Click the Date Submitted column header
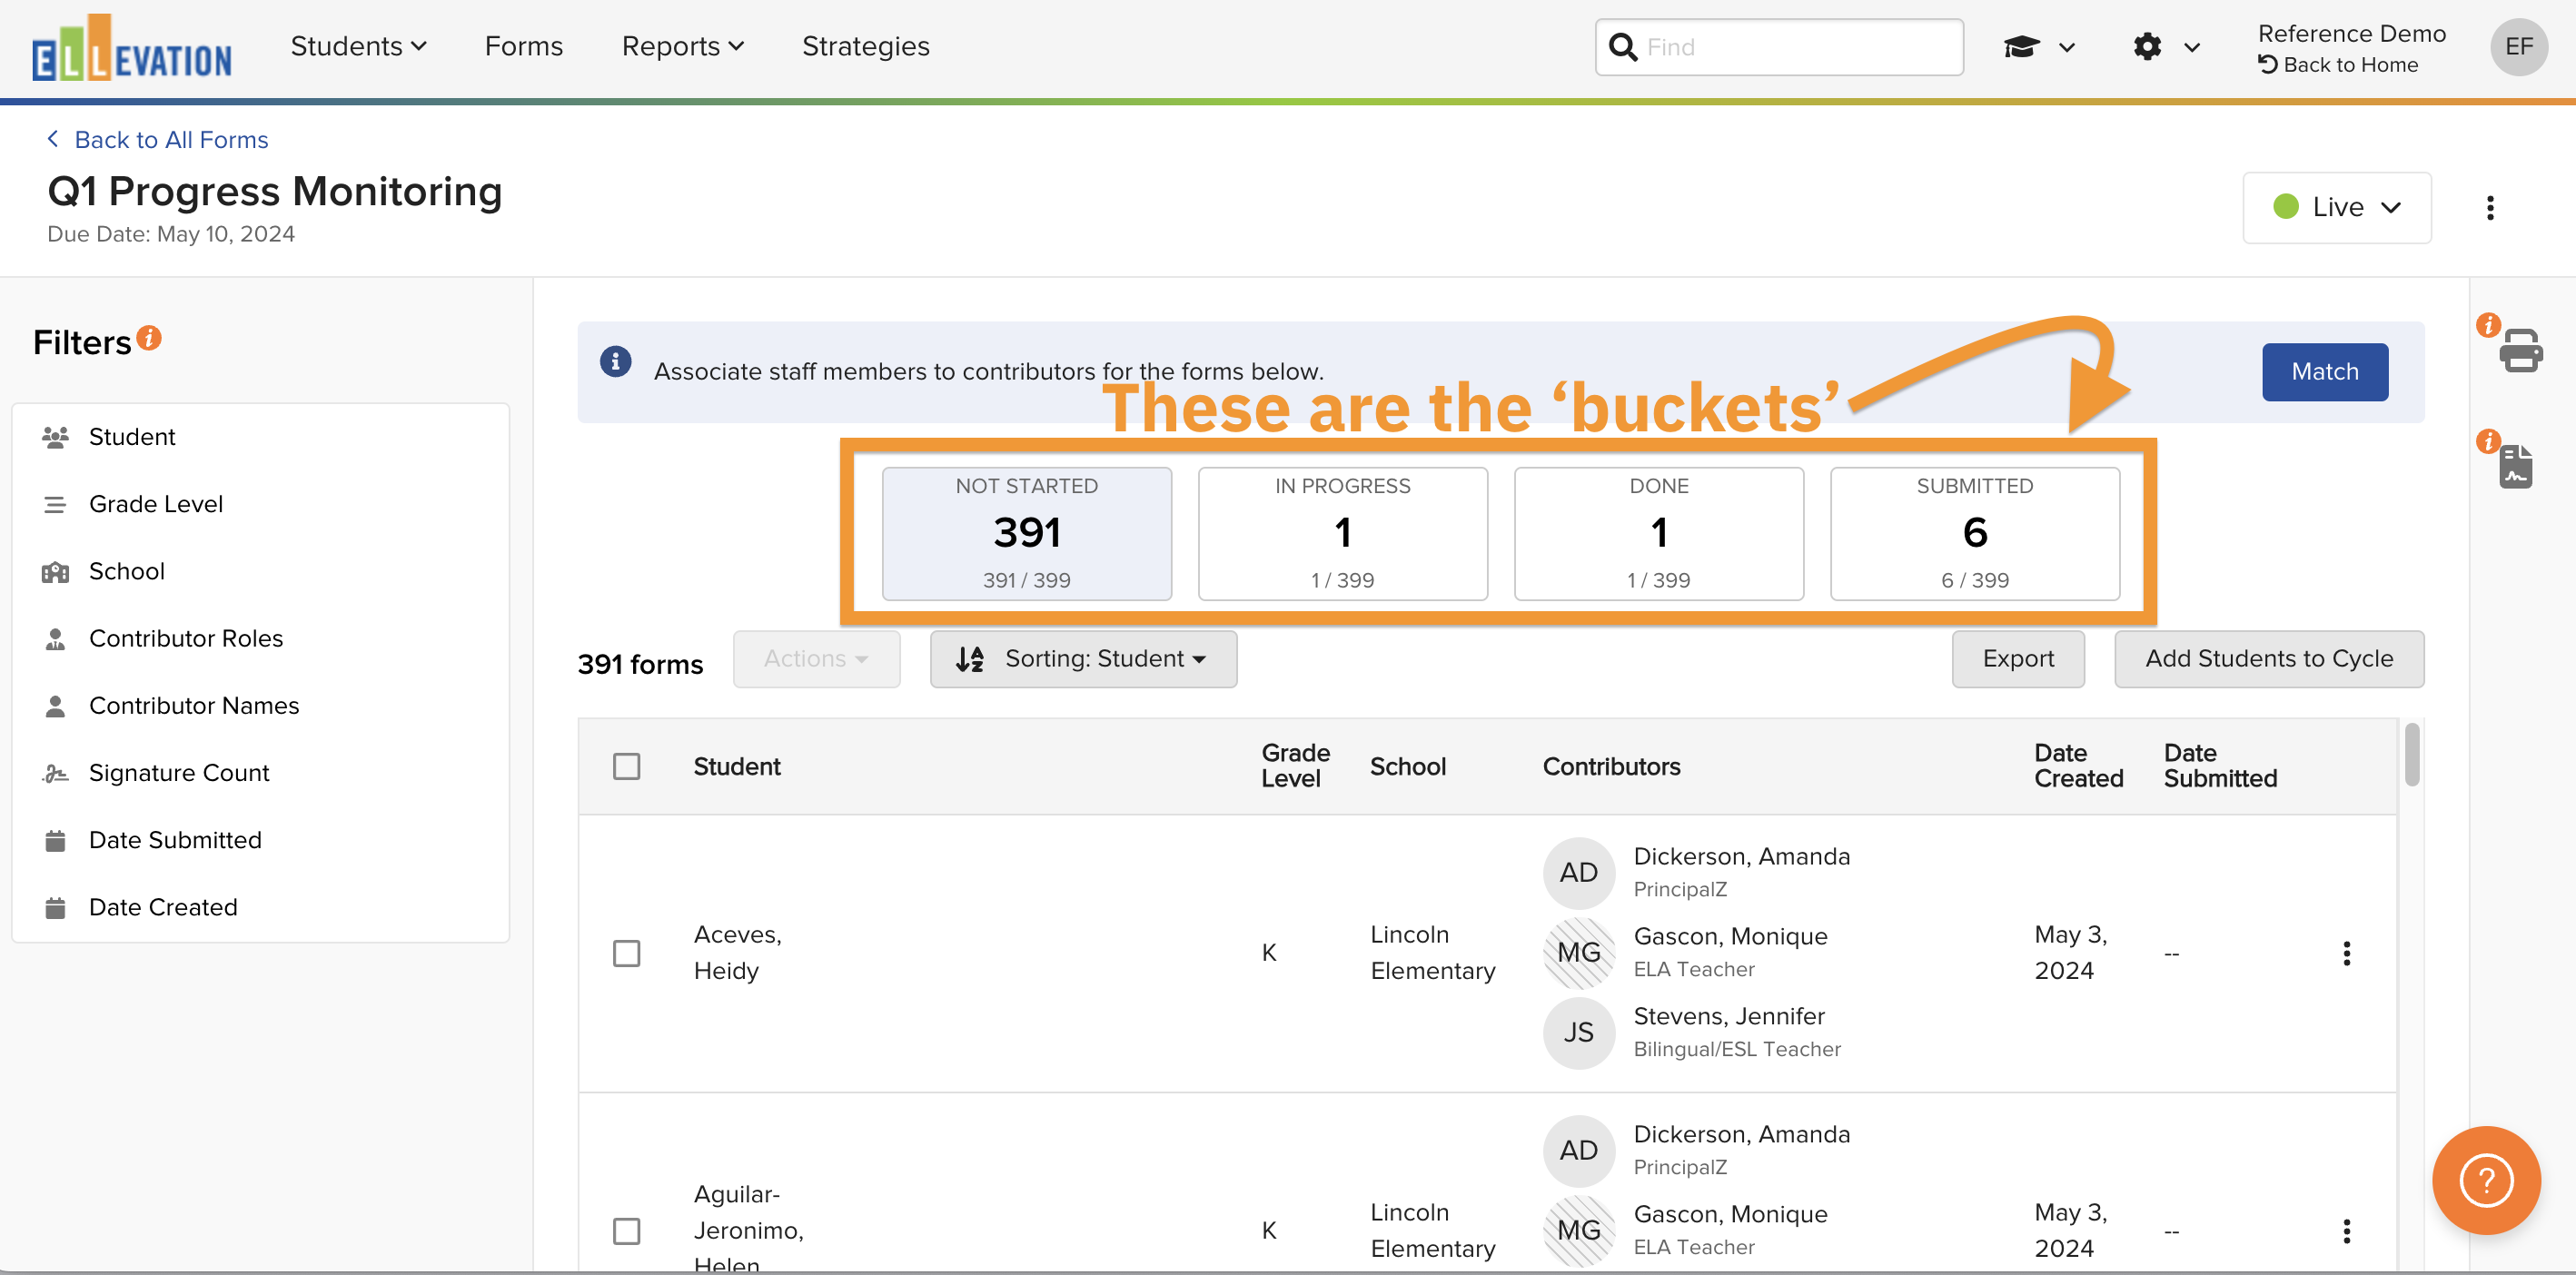 coord(2219,766)
